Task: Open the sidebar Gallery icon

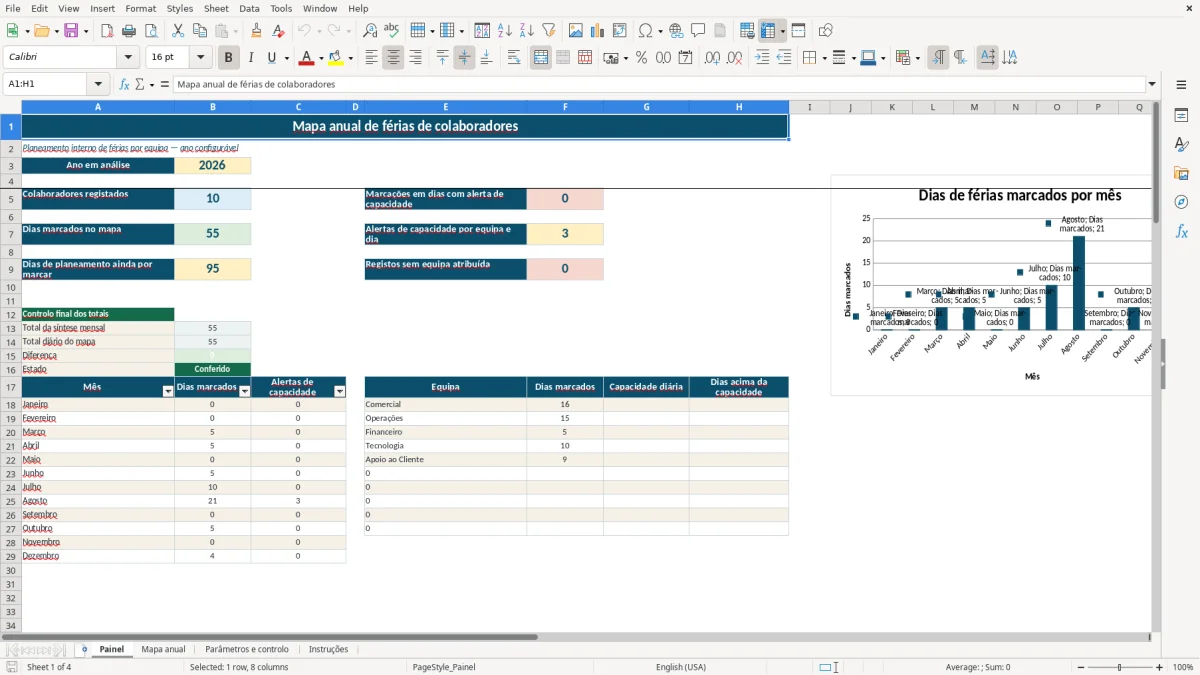Action: 1181,173
